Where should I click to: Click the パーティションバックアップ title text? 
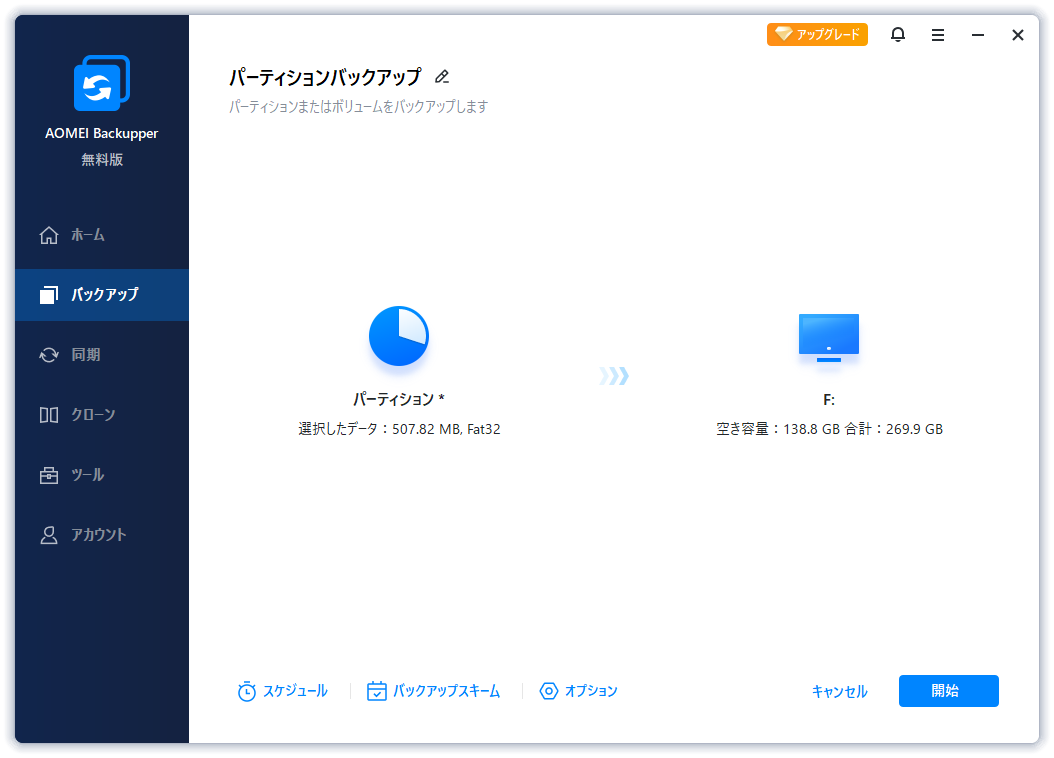[325, 77]
